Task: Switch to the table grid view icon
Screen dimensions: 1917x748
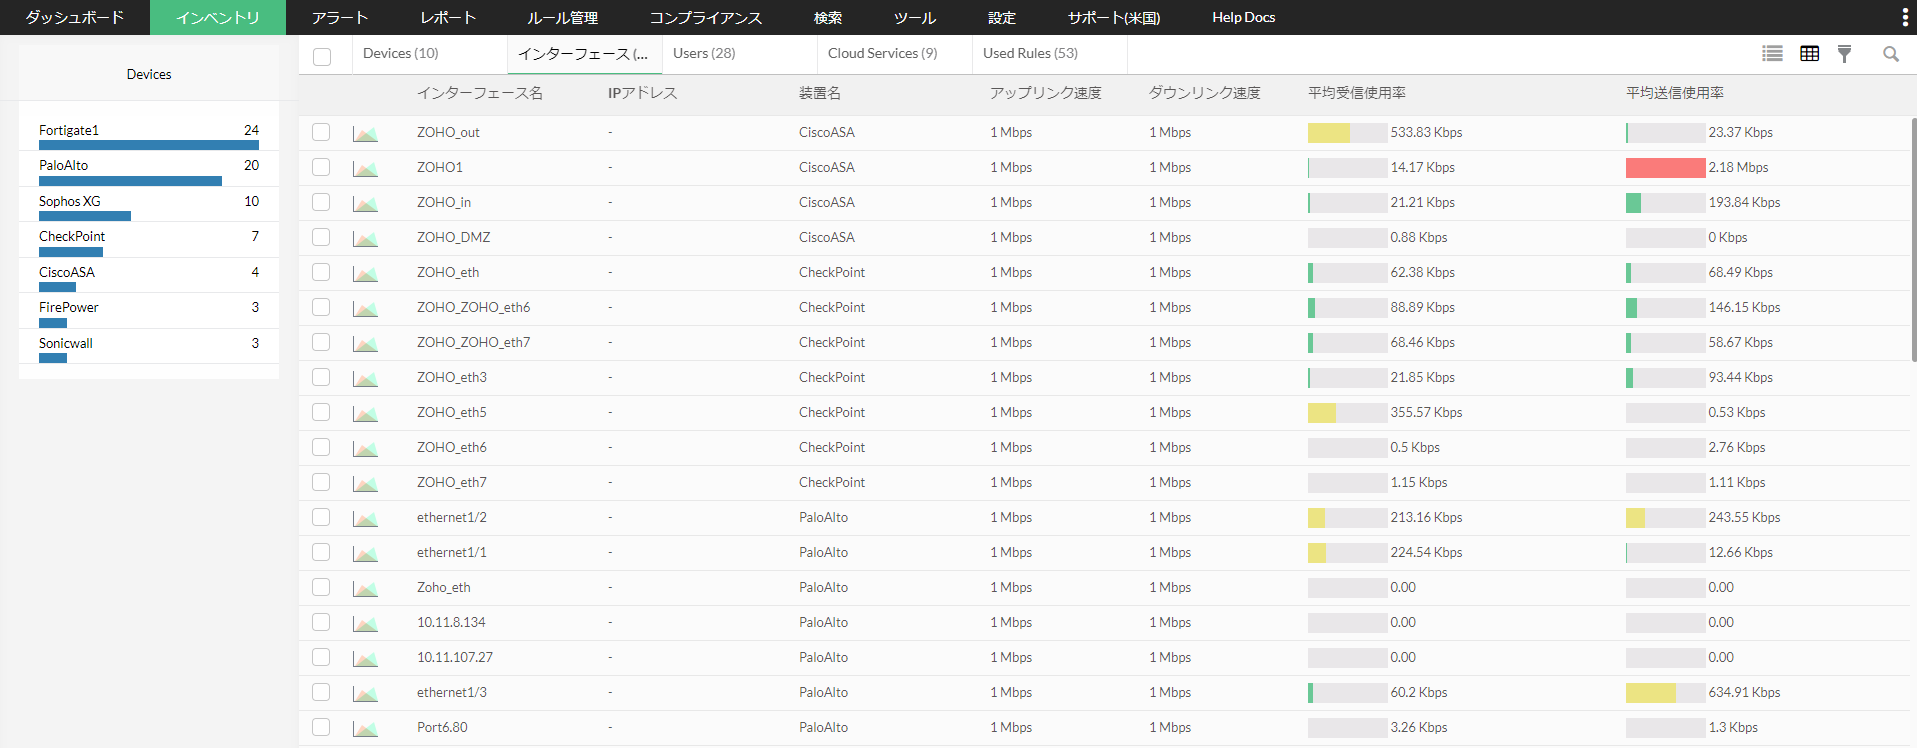Action: (1809, 54)
